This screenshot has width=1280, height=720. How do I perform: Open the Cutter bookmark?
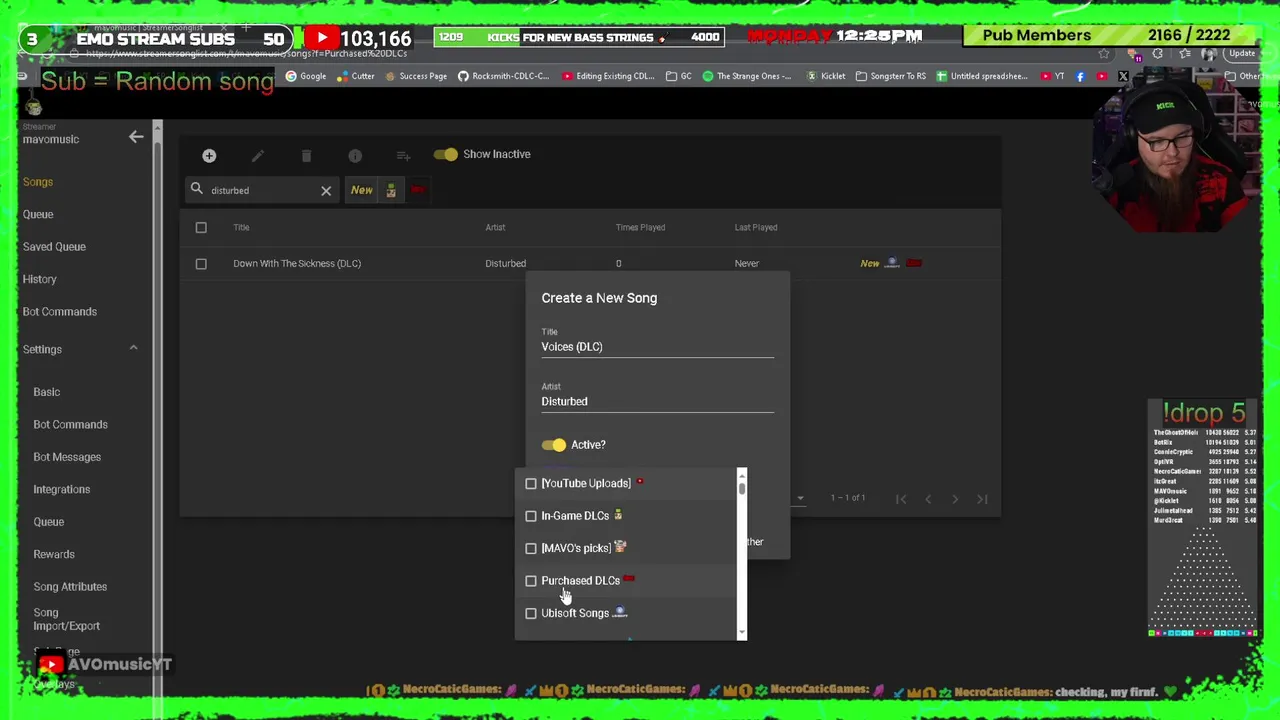point(356,76)
